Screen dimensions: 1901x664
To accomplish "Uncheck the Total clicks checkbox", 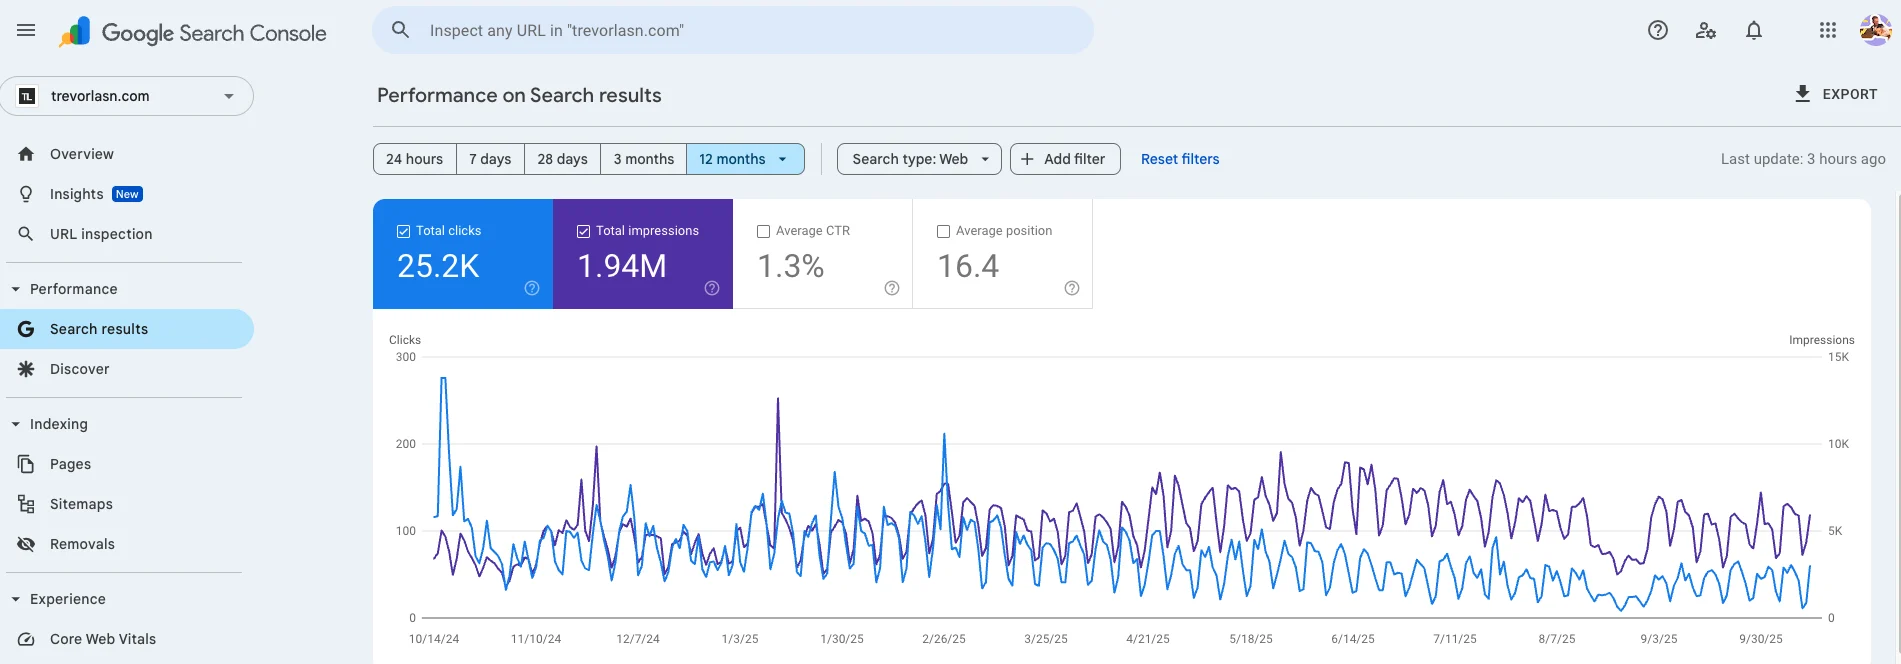I will point(403,231).
